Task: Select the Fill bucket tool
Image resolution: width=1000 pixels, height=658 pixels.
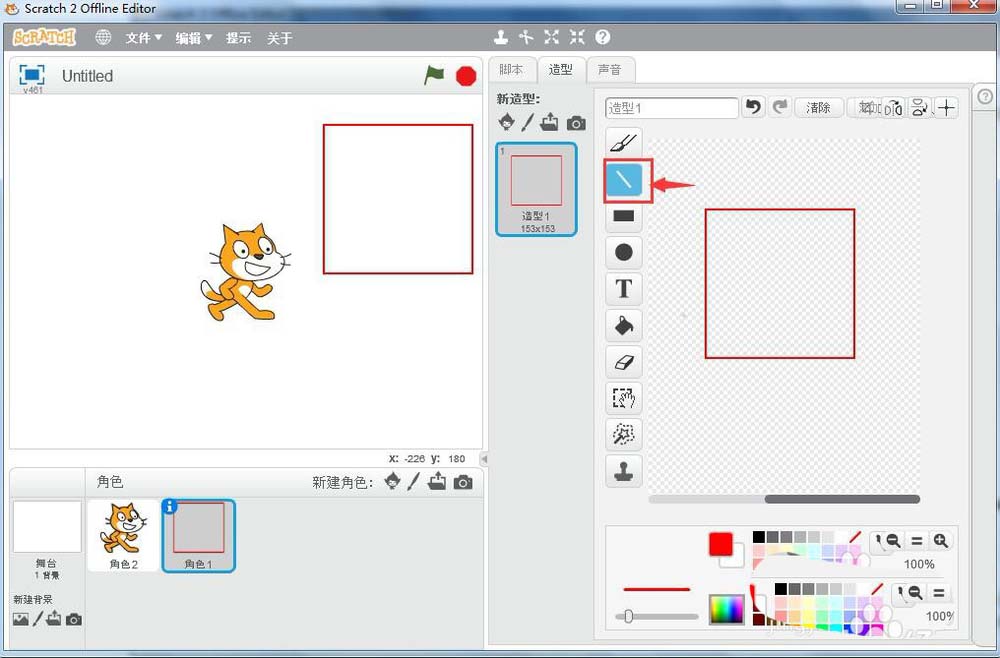Action: click(623, 326)
